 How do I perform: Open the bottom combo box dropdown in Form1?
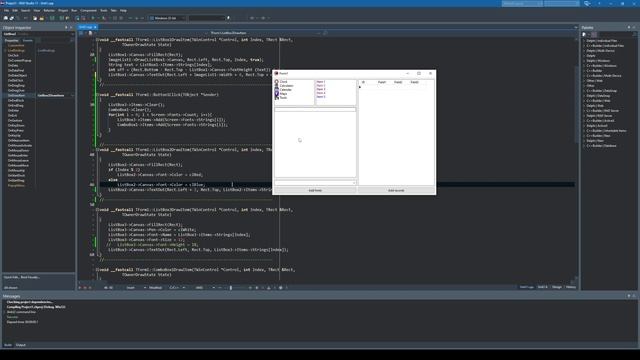(x=354, y=182)
